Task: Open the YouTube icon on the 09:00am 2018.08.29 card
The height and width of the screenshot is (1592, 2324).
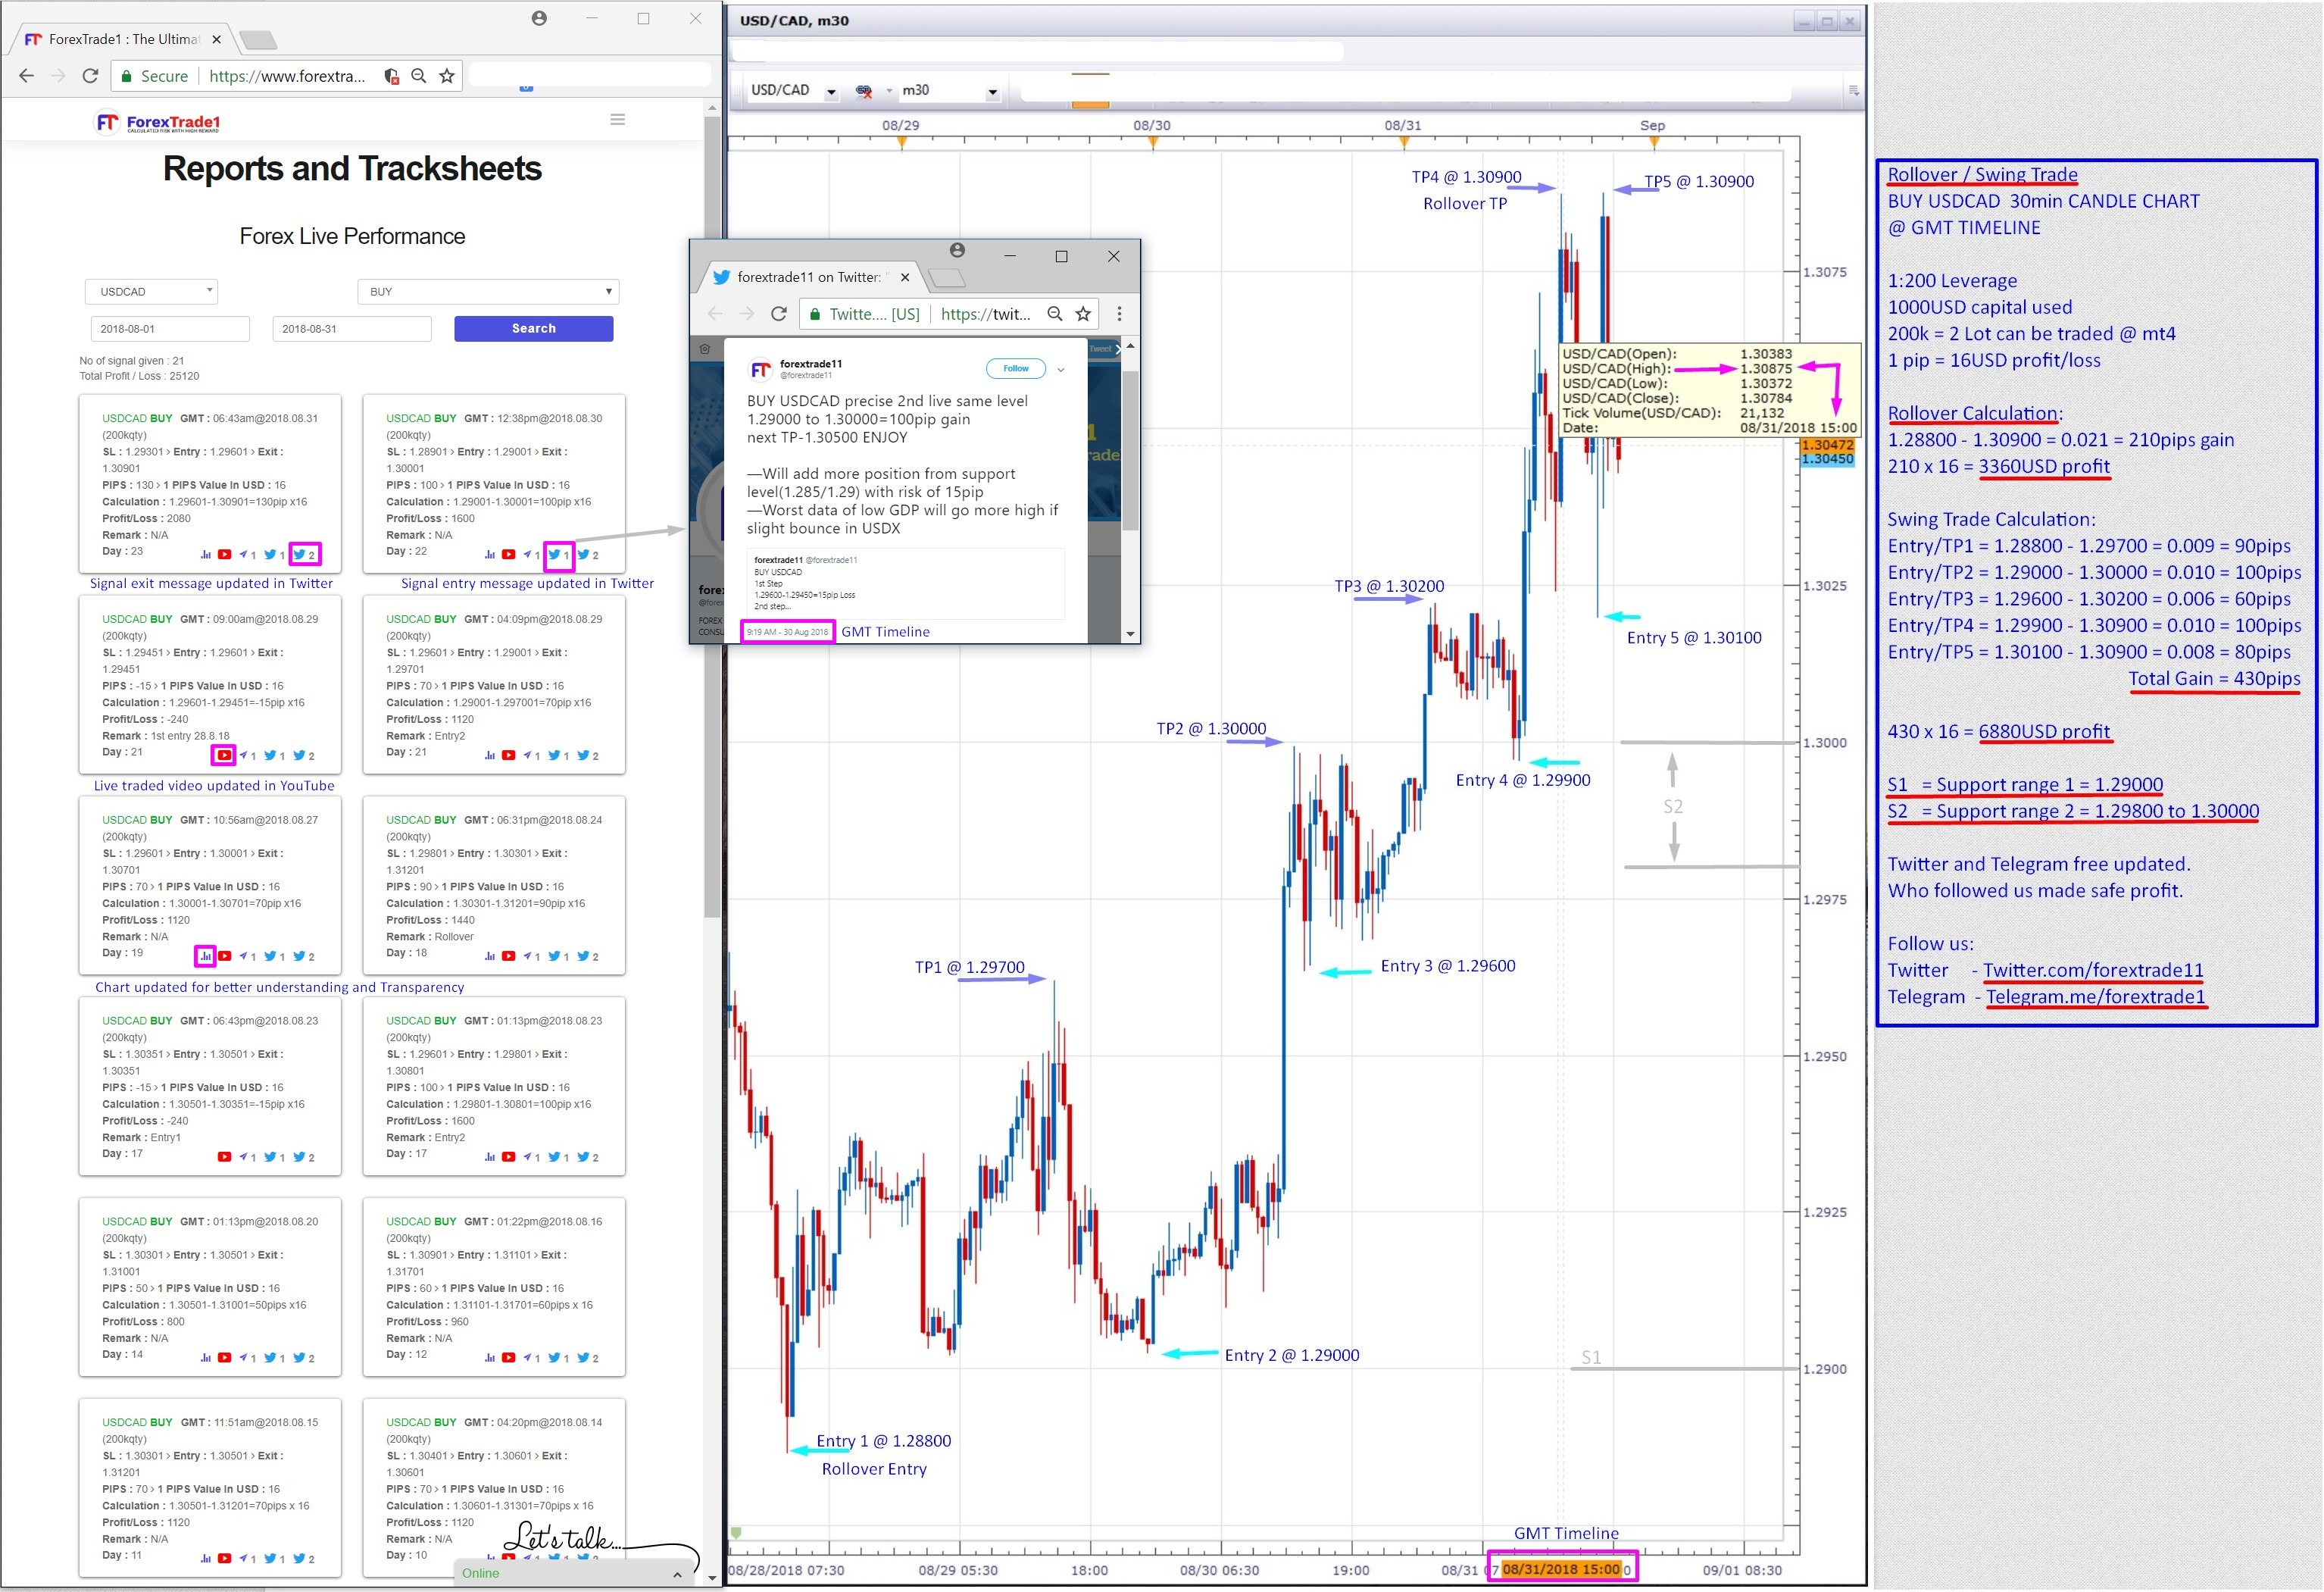Action: (225, 756)
